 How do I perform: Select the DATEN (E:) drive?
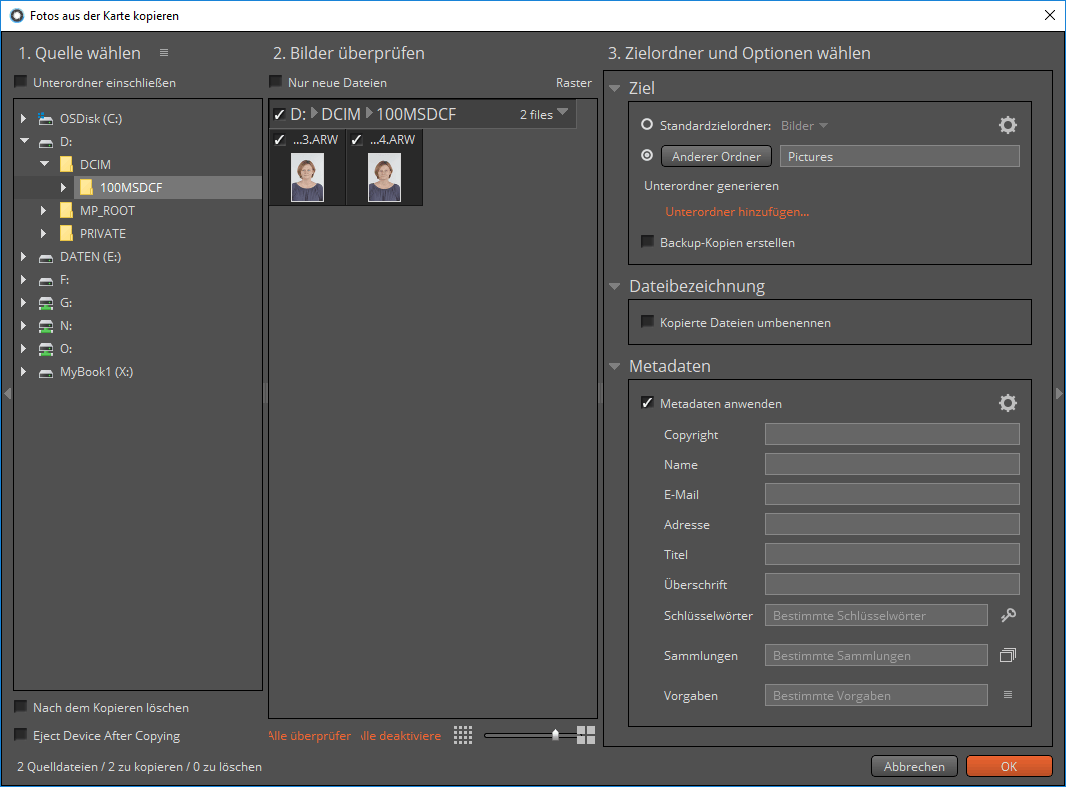point(90,257)
